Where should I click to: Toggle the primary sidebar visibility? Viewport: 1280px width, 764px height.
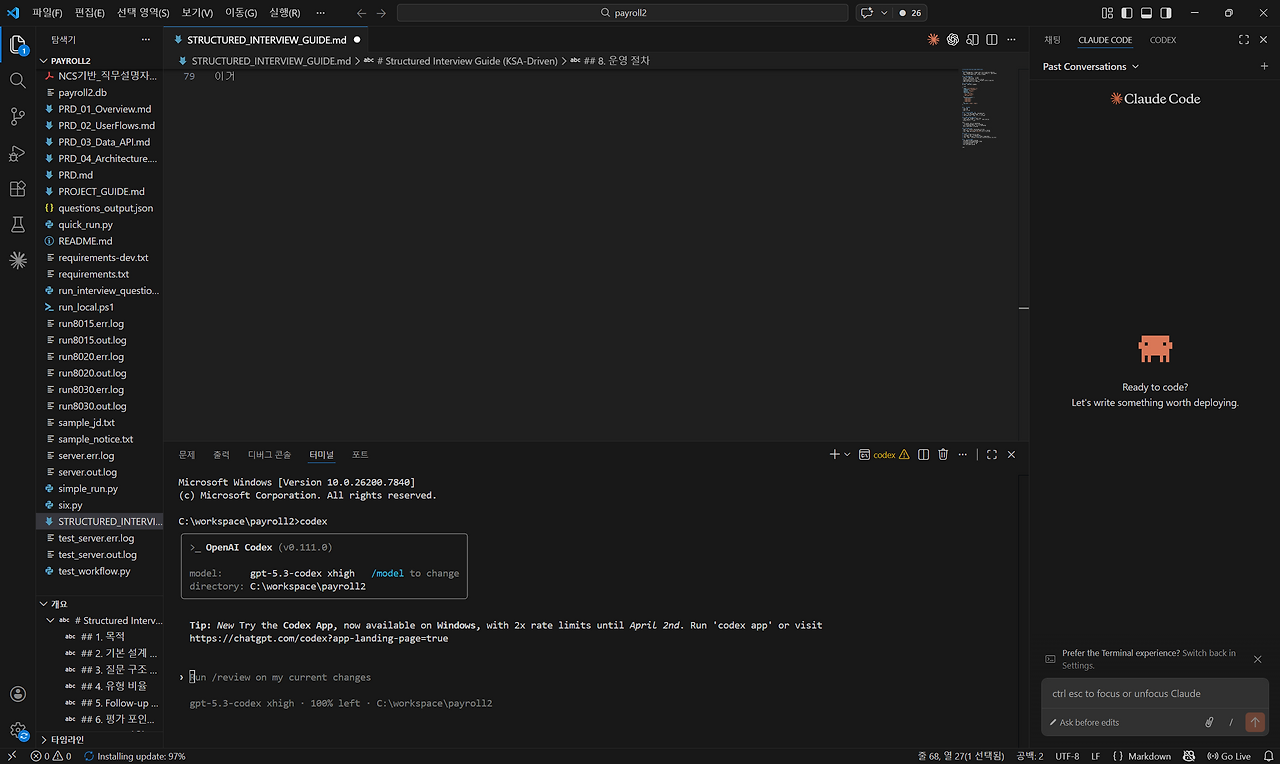pos(1127,13)
